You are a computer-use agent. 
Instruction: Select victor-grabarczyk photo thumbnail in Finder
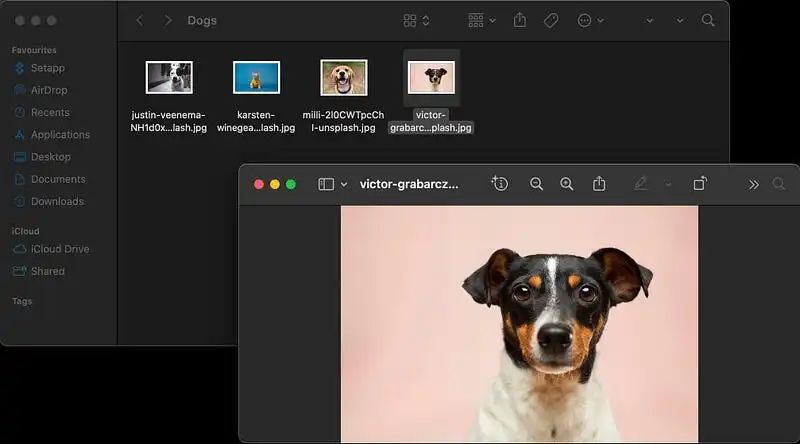tap(431, 78)
